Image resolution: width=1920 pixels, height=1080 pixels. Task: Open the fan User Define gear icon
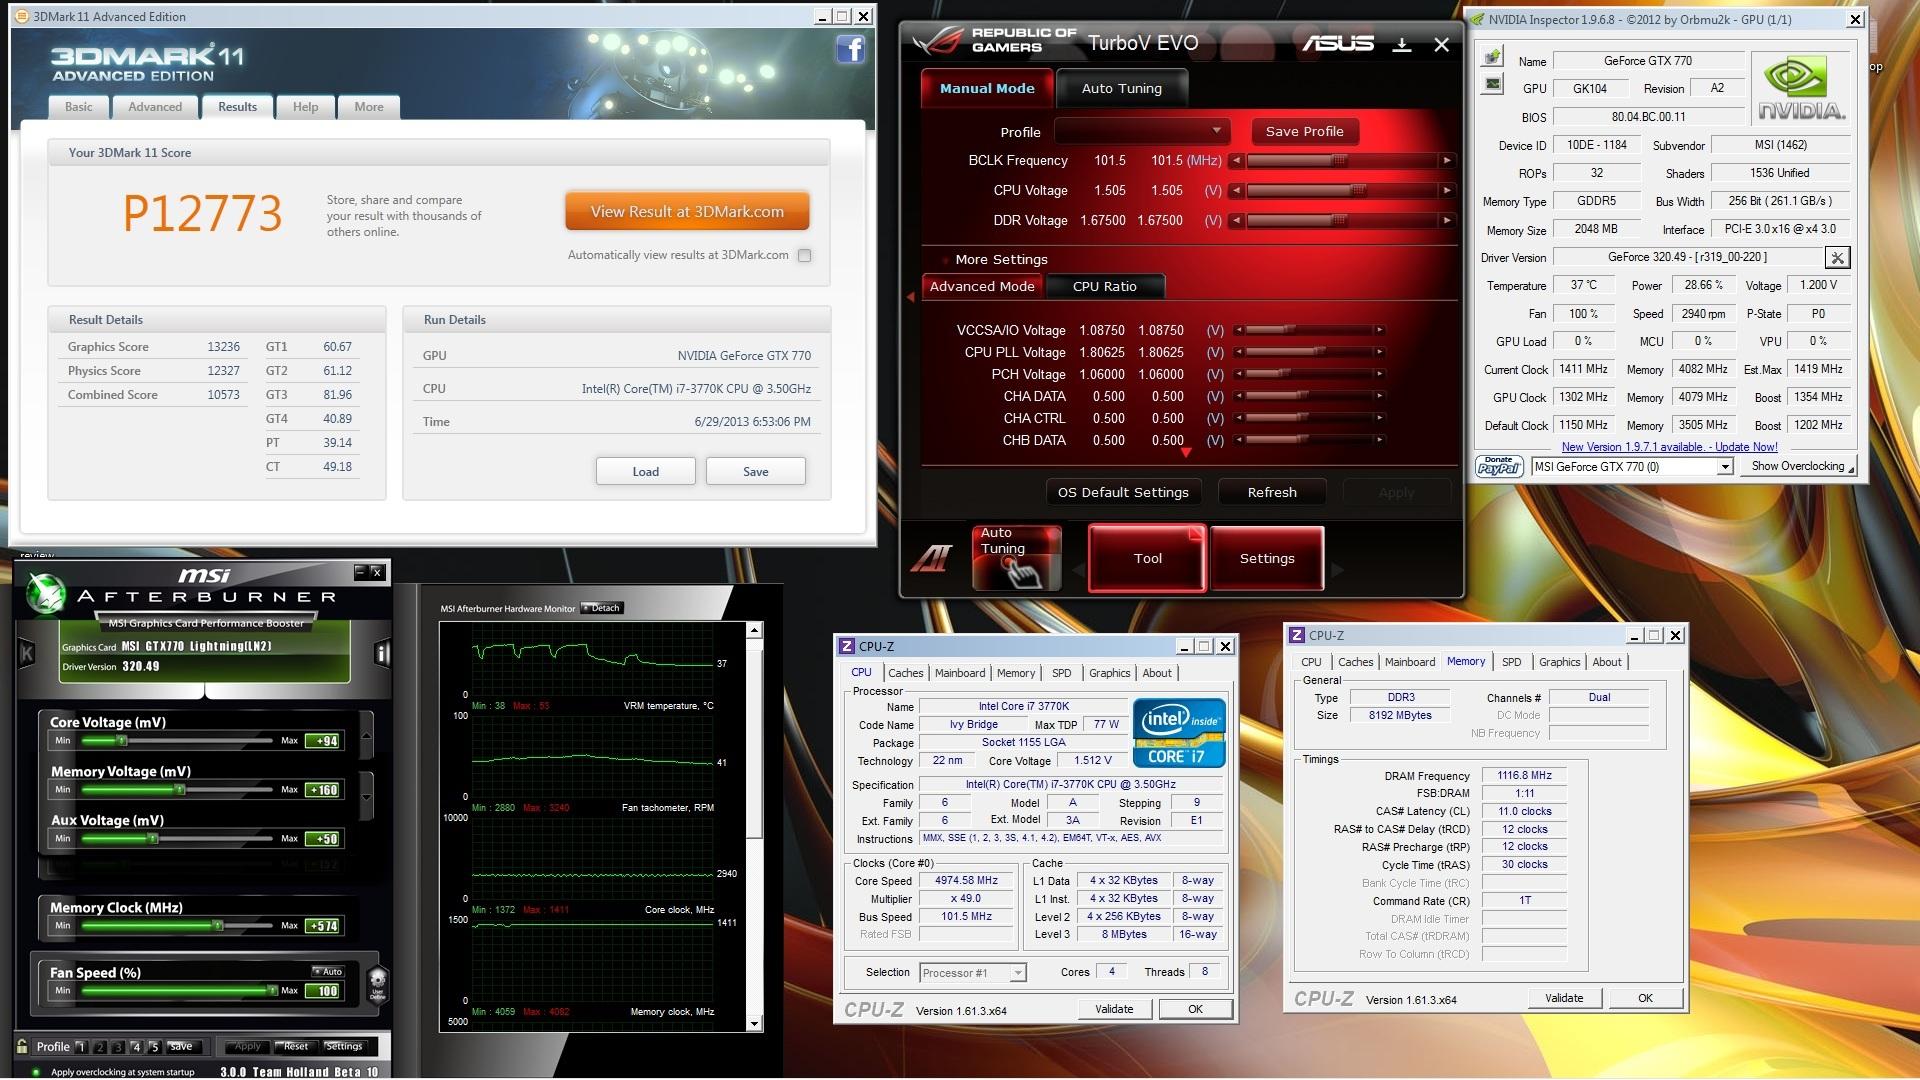pyautogui.click(x=377, y=983)
